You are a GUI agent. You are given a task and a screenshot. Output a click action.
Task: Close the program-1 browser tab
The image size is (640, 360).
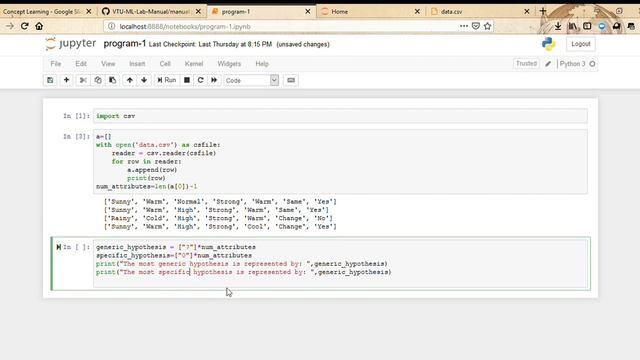[x=308, y=11]
